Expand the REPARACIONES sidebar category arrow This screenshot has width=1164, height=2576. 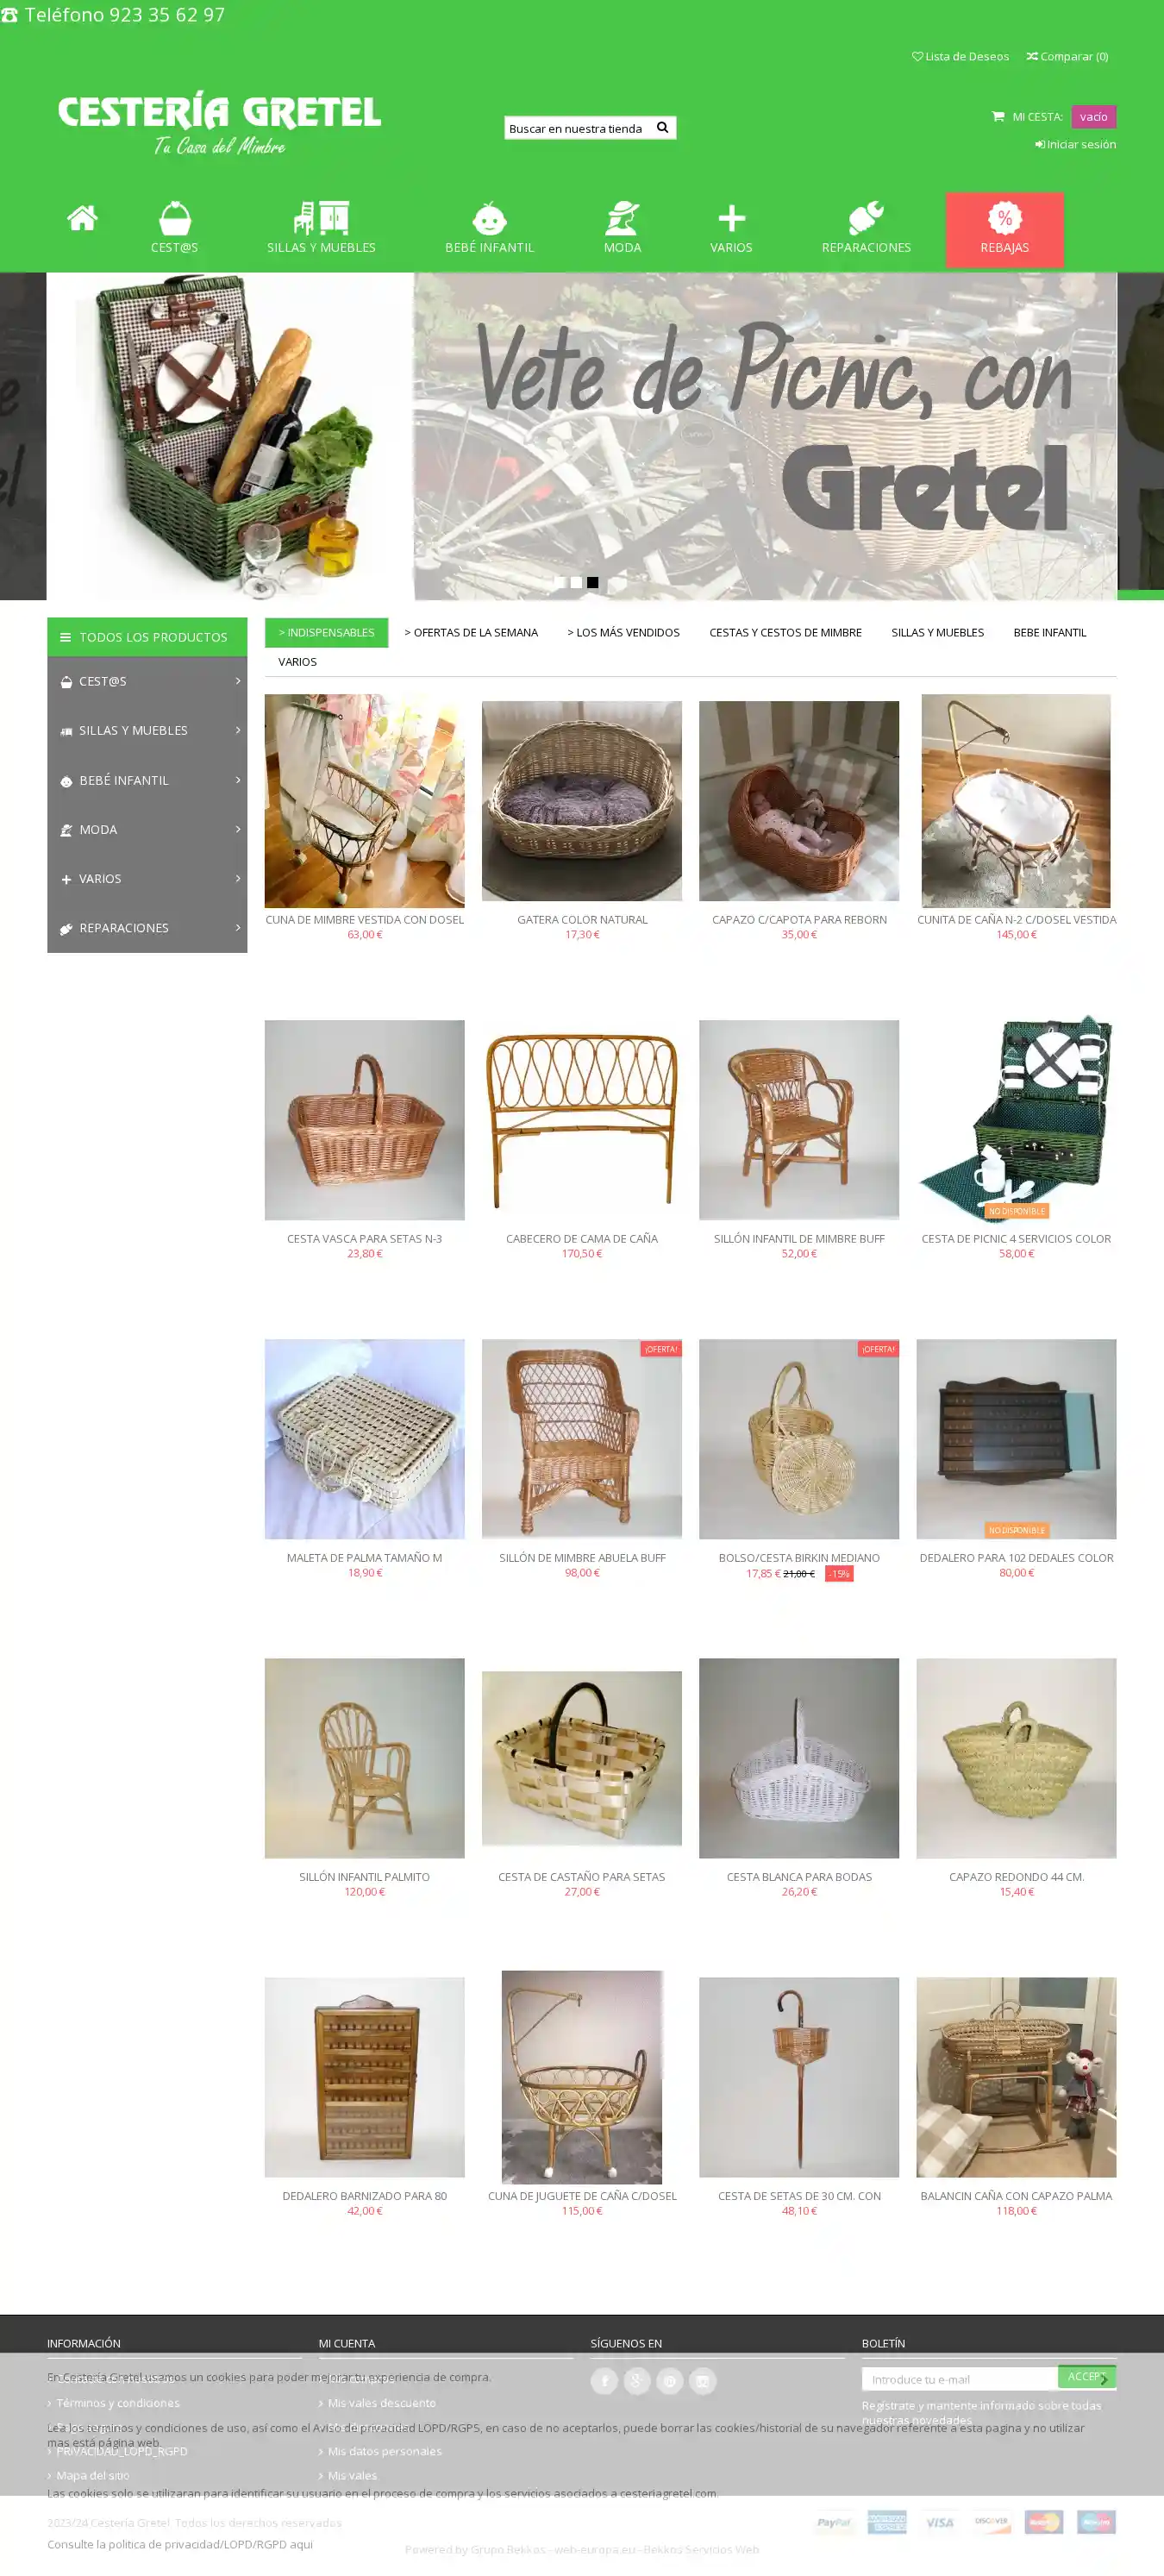tap(237, 927)
